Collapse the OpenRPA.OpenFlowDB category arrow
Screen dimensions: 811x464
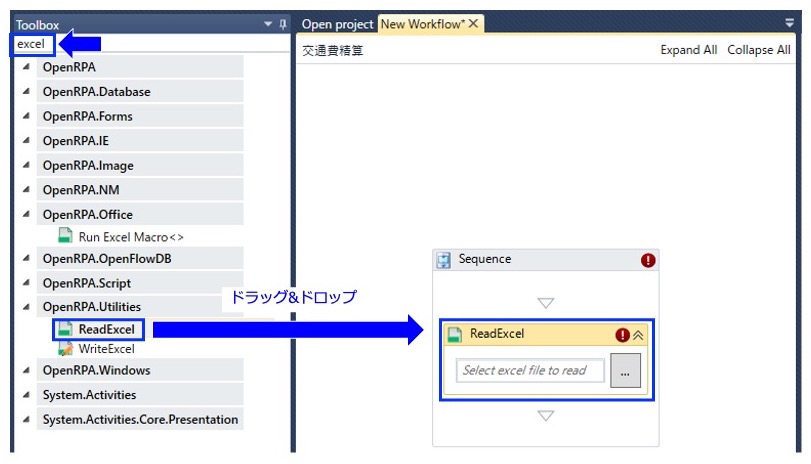coord(26,258)
